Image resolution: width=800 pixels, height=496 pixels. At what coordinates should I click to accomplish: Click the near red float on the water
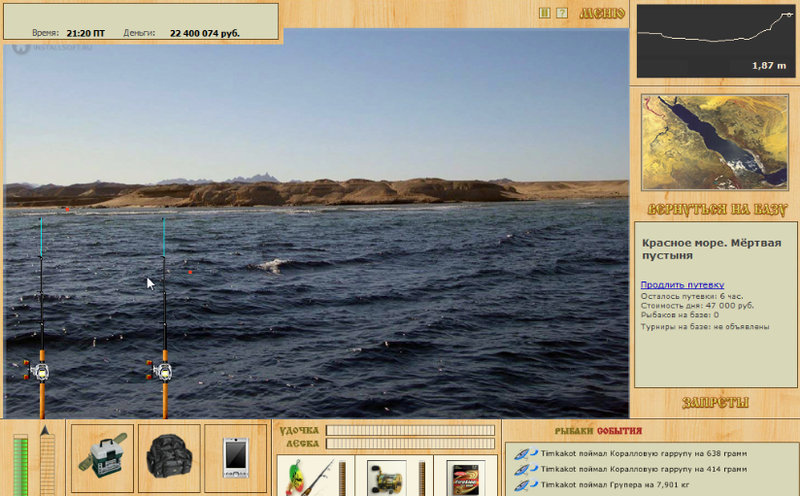190,272
